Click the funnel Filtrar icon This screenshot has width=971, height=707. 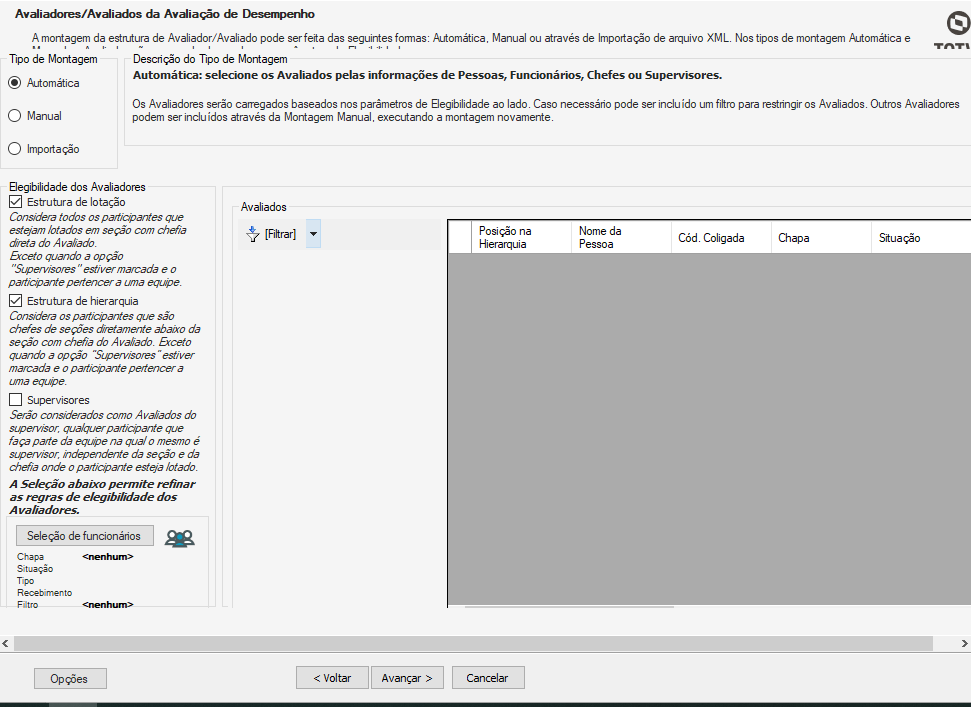coord(252,234)
